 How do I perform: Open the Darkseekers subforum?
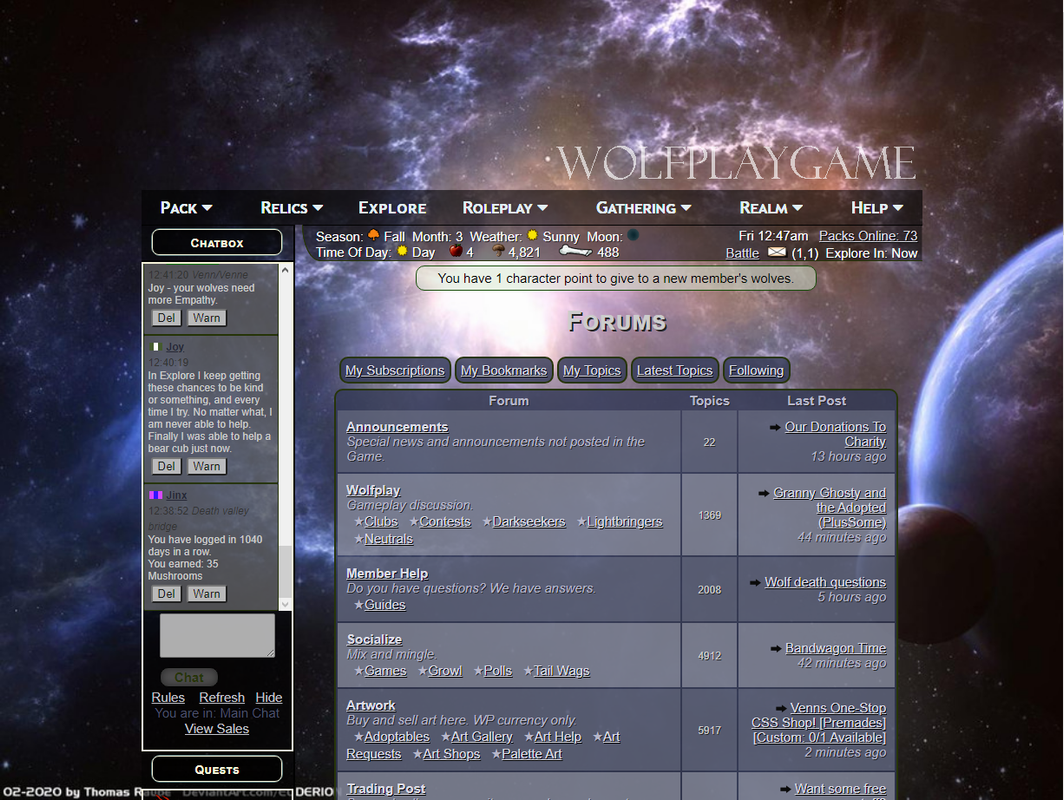(529, 522)
